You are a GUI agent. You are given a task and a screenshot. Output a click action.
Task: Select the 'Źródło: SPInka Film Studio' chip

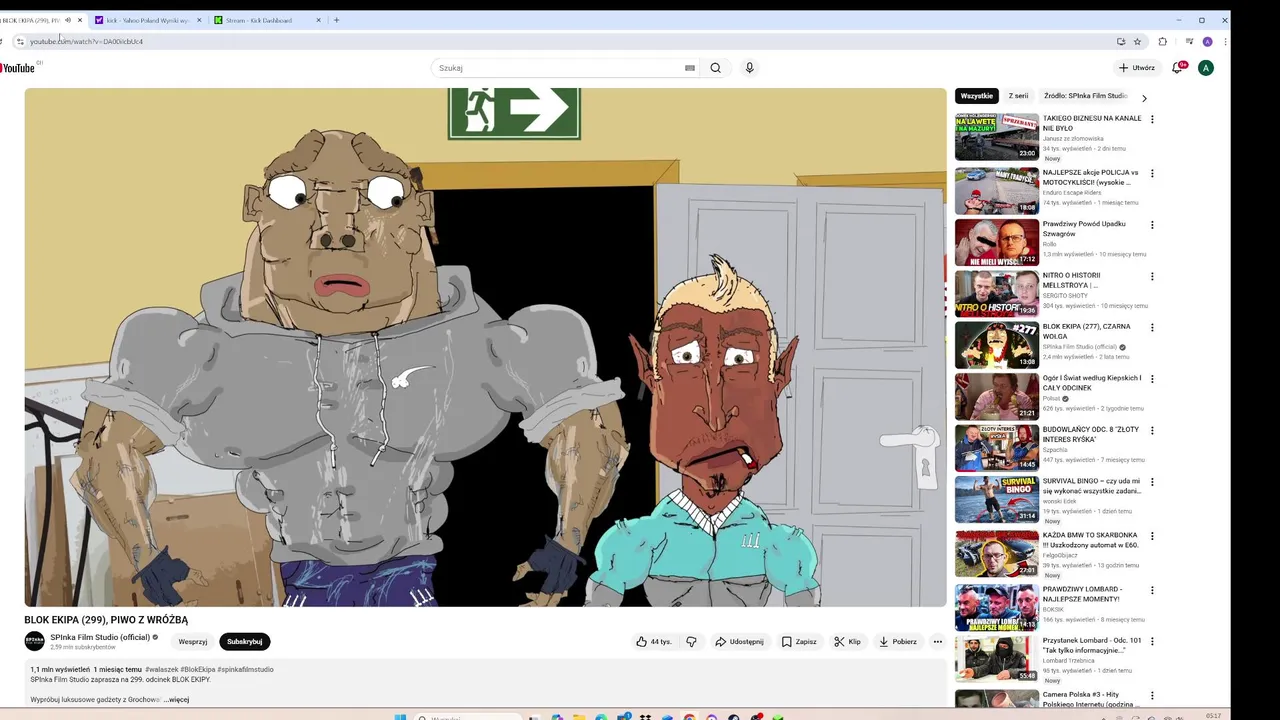click(x=1085, y=96)
